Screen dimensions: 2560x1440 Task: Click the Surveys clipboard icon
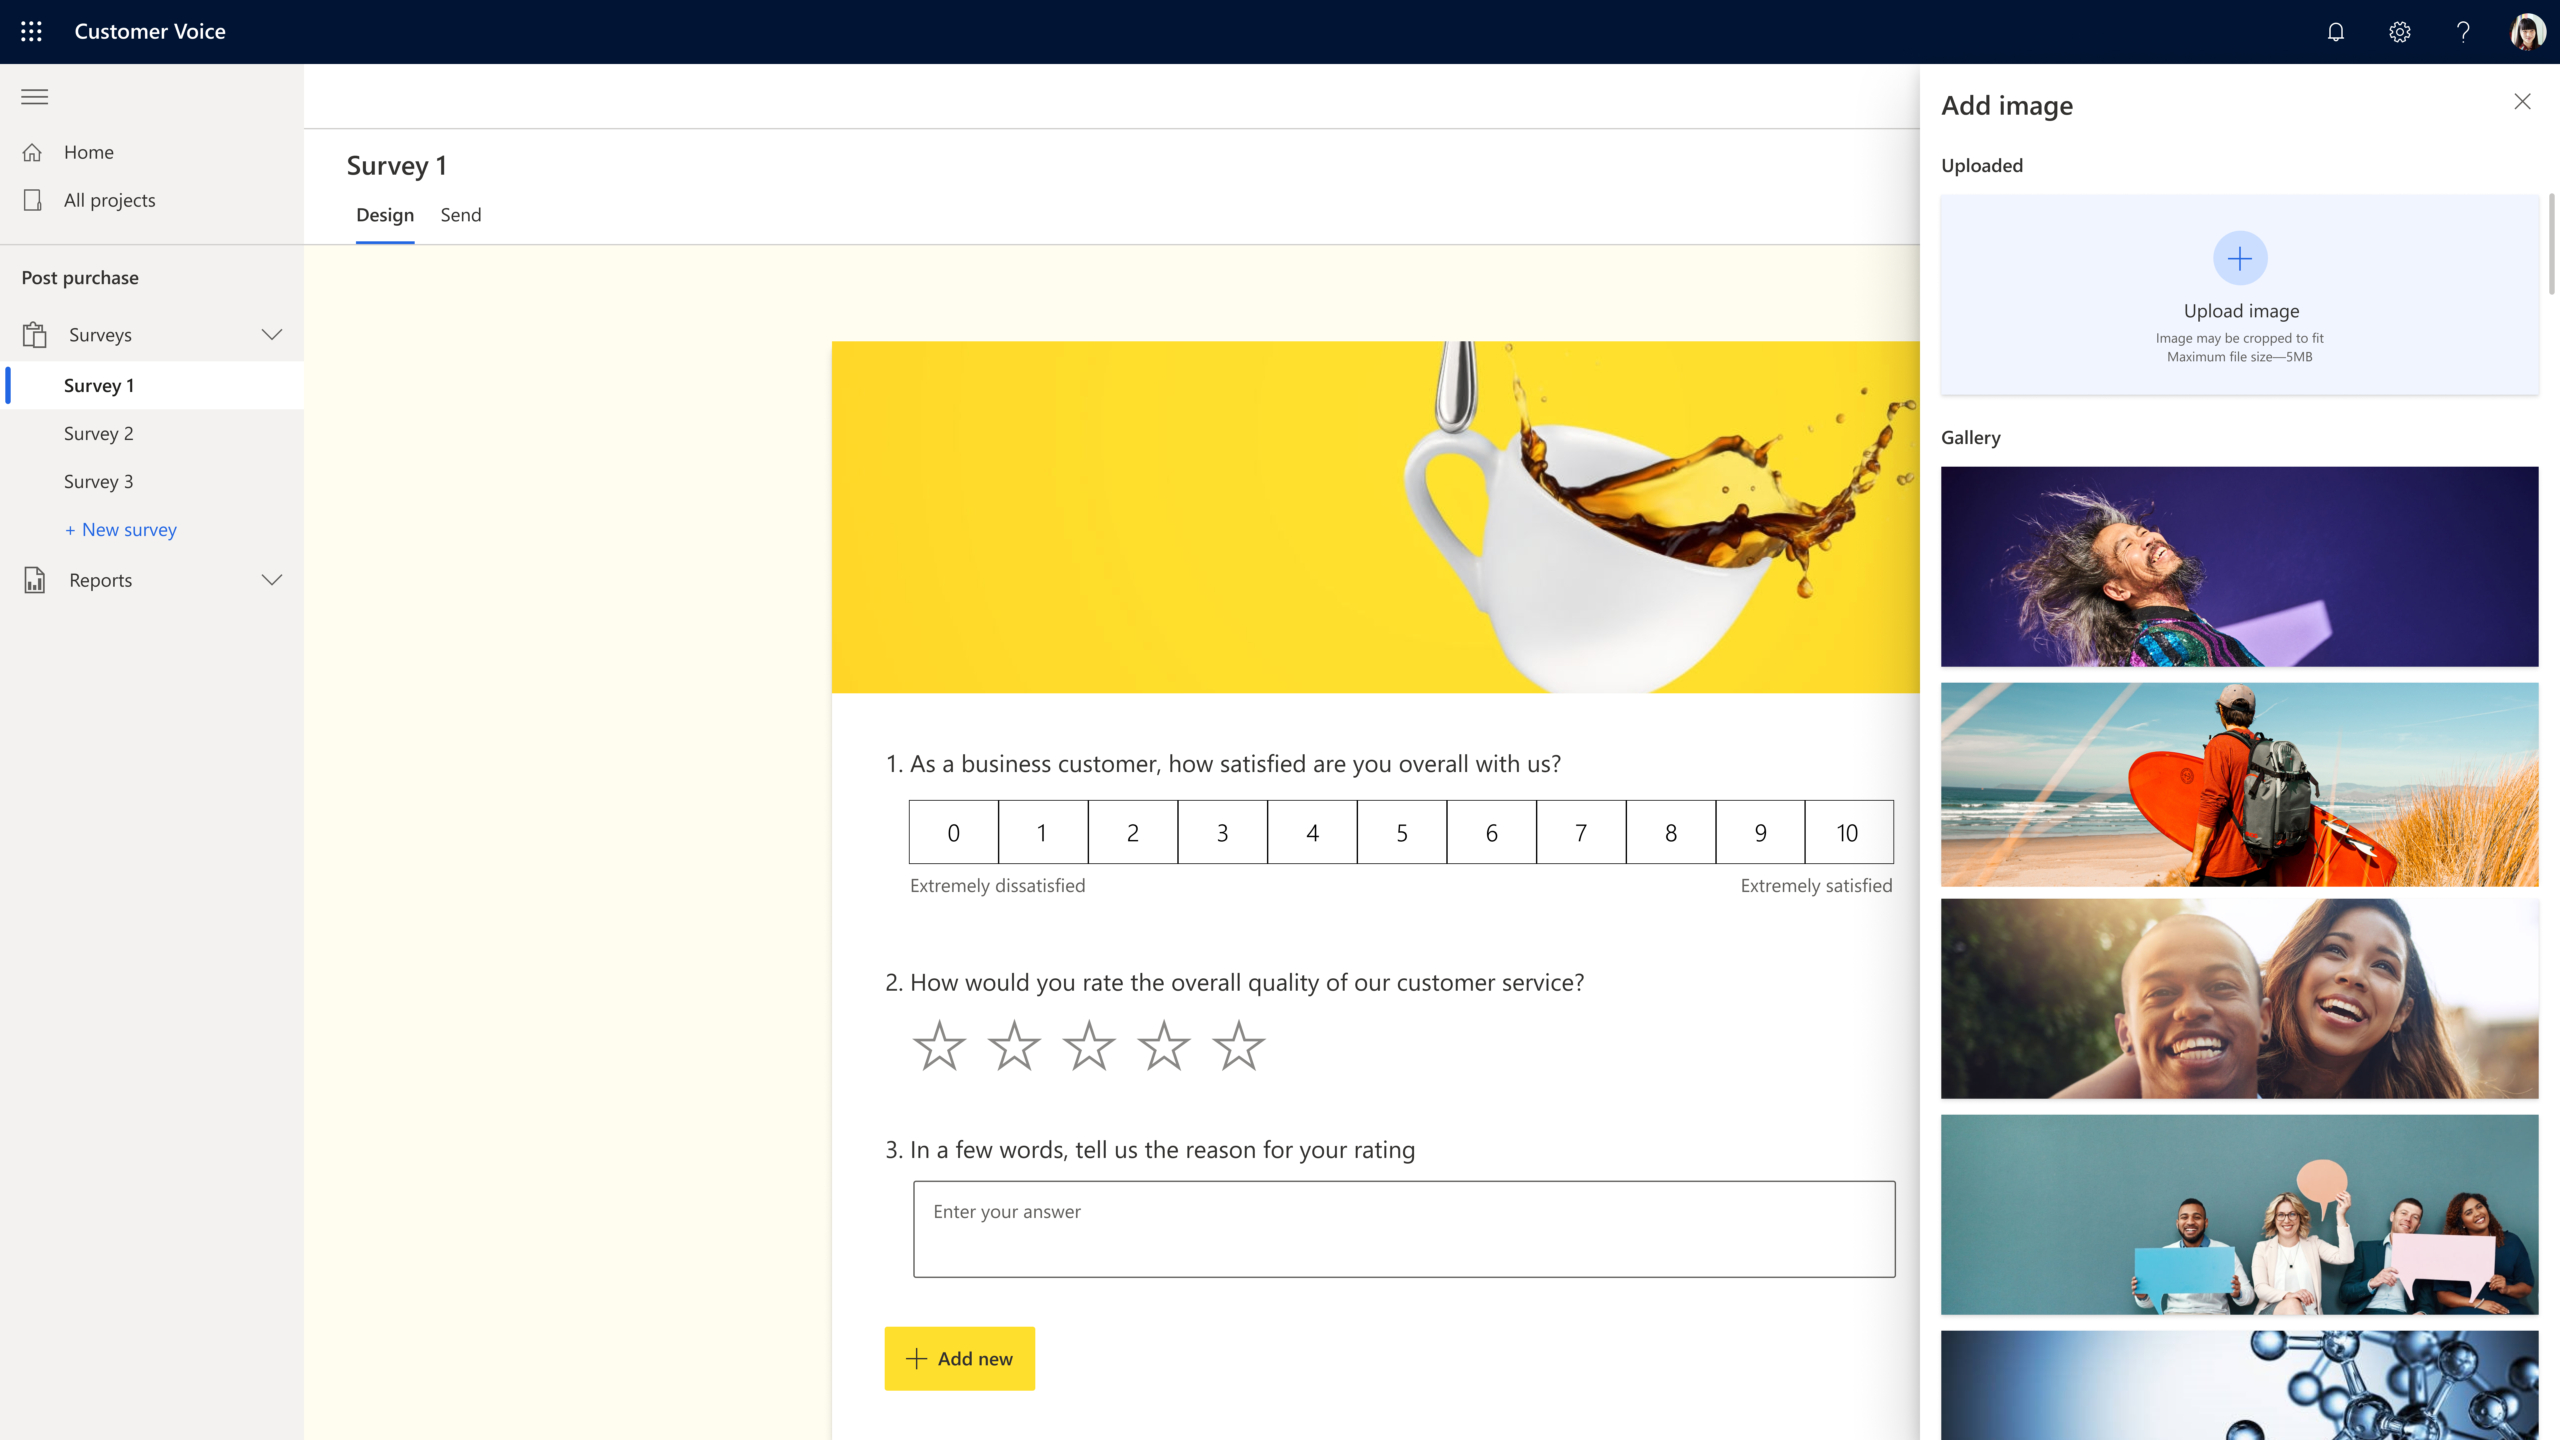36,334
